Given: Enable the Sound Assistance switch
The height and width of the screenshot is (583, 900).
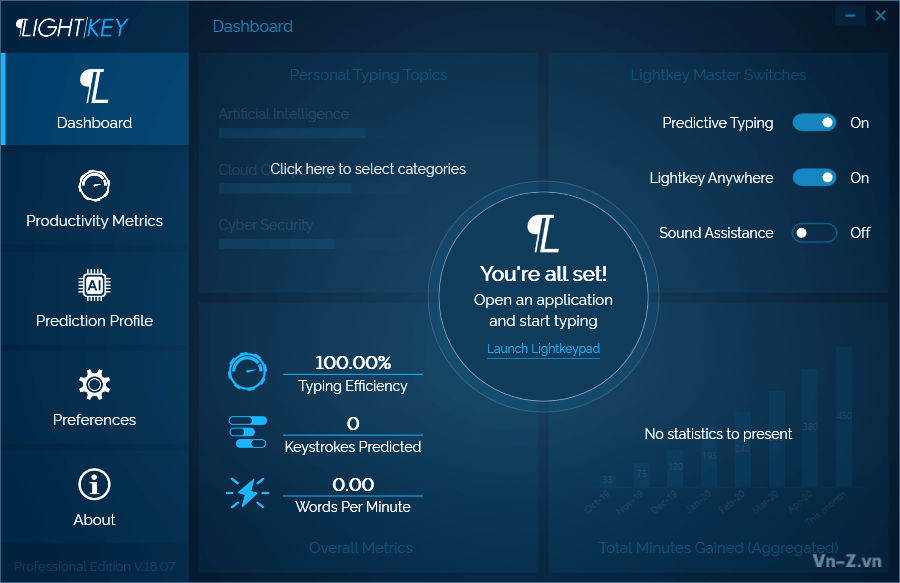Looking at the screenshot, I should tap(814, 233).
